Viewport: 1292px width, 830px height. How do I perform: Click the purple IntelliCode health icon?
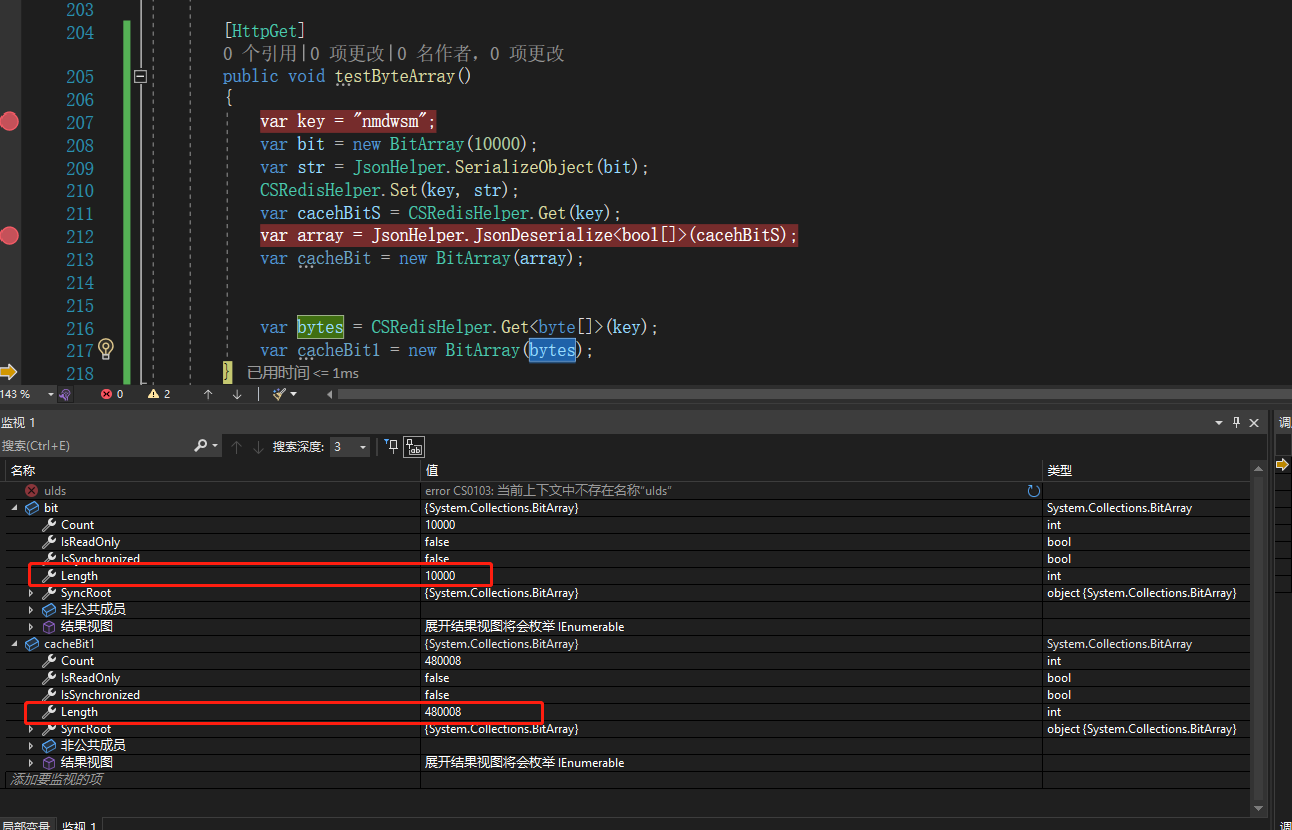[x=65, y=394]
